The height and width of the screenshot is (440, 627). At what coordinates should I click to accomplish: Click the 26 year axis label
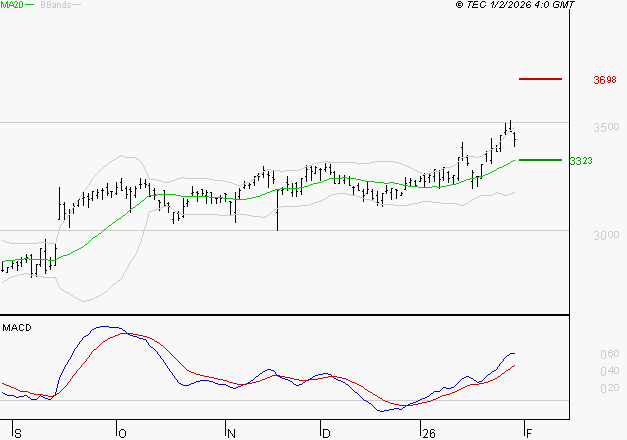[x=429, y=434]
